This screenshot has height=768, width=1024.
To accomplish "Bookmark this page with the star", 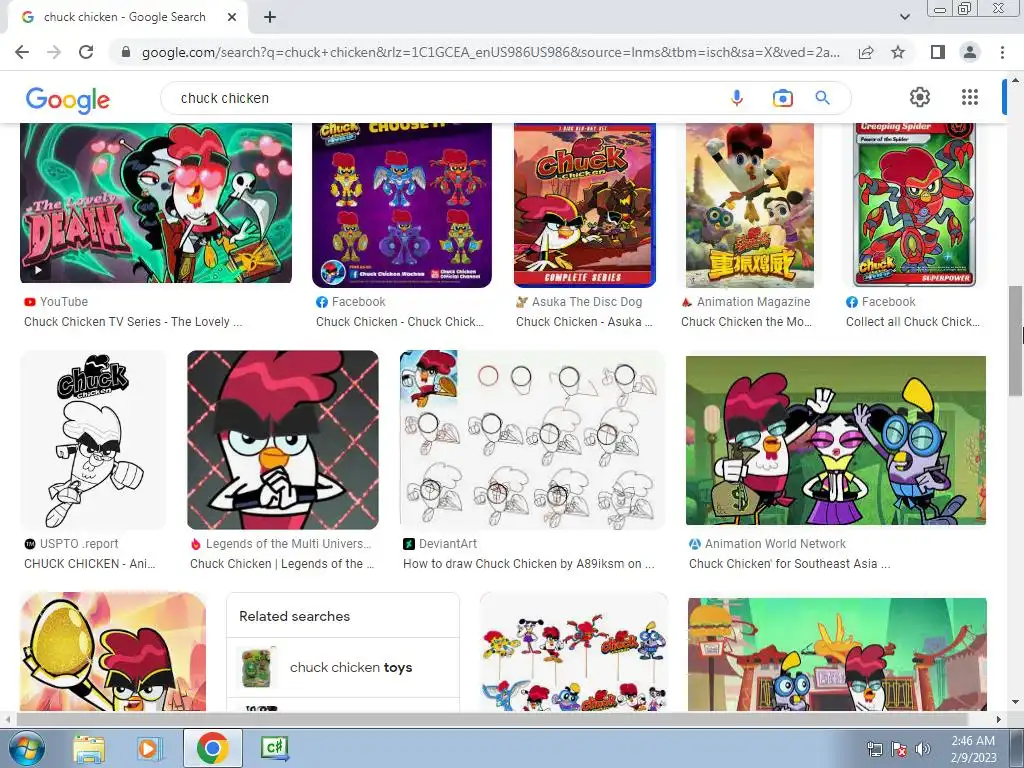I will click(x=898, y=52).
